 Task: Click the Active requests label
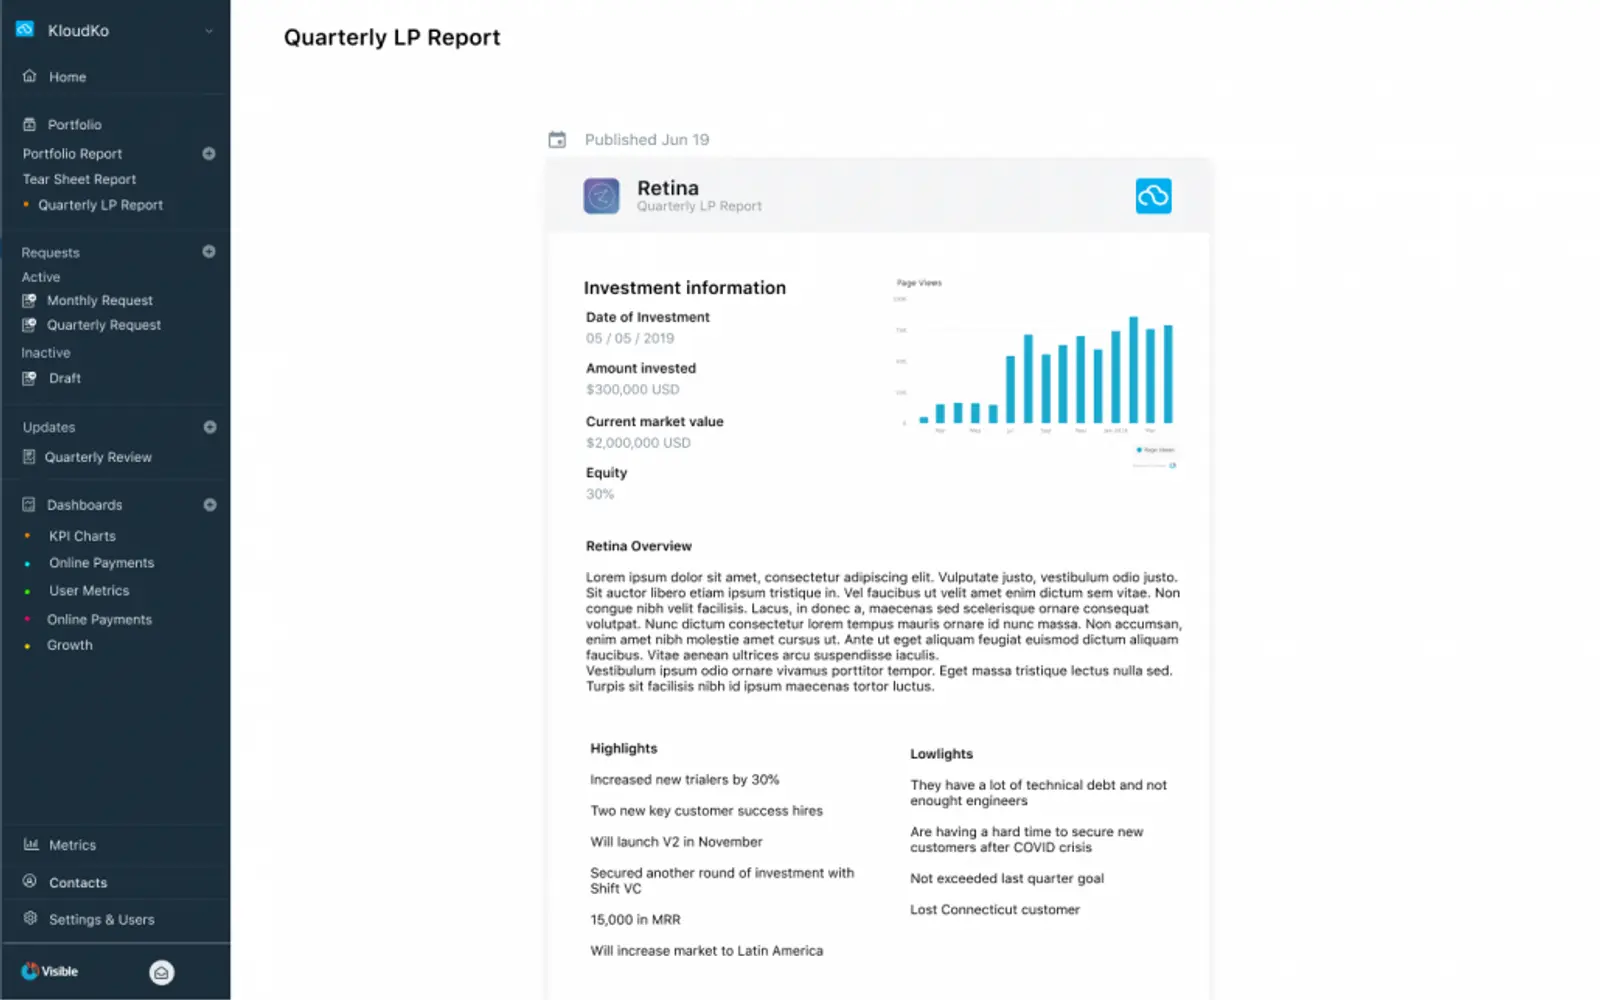coord(41,277)
